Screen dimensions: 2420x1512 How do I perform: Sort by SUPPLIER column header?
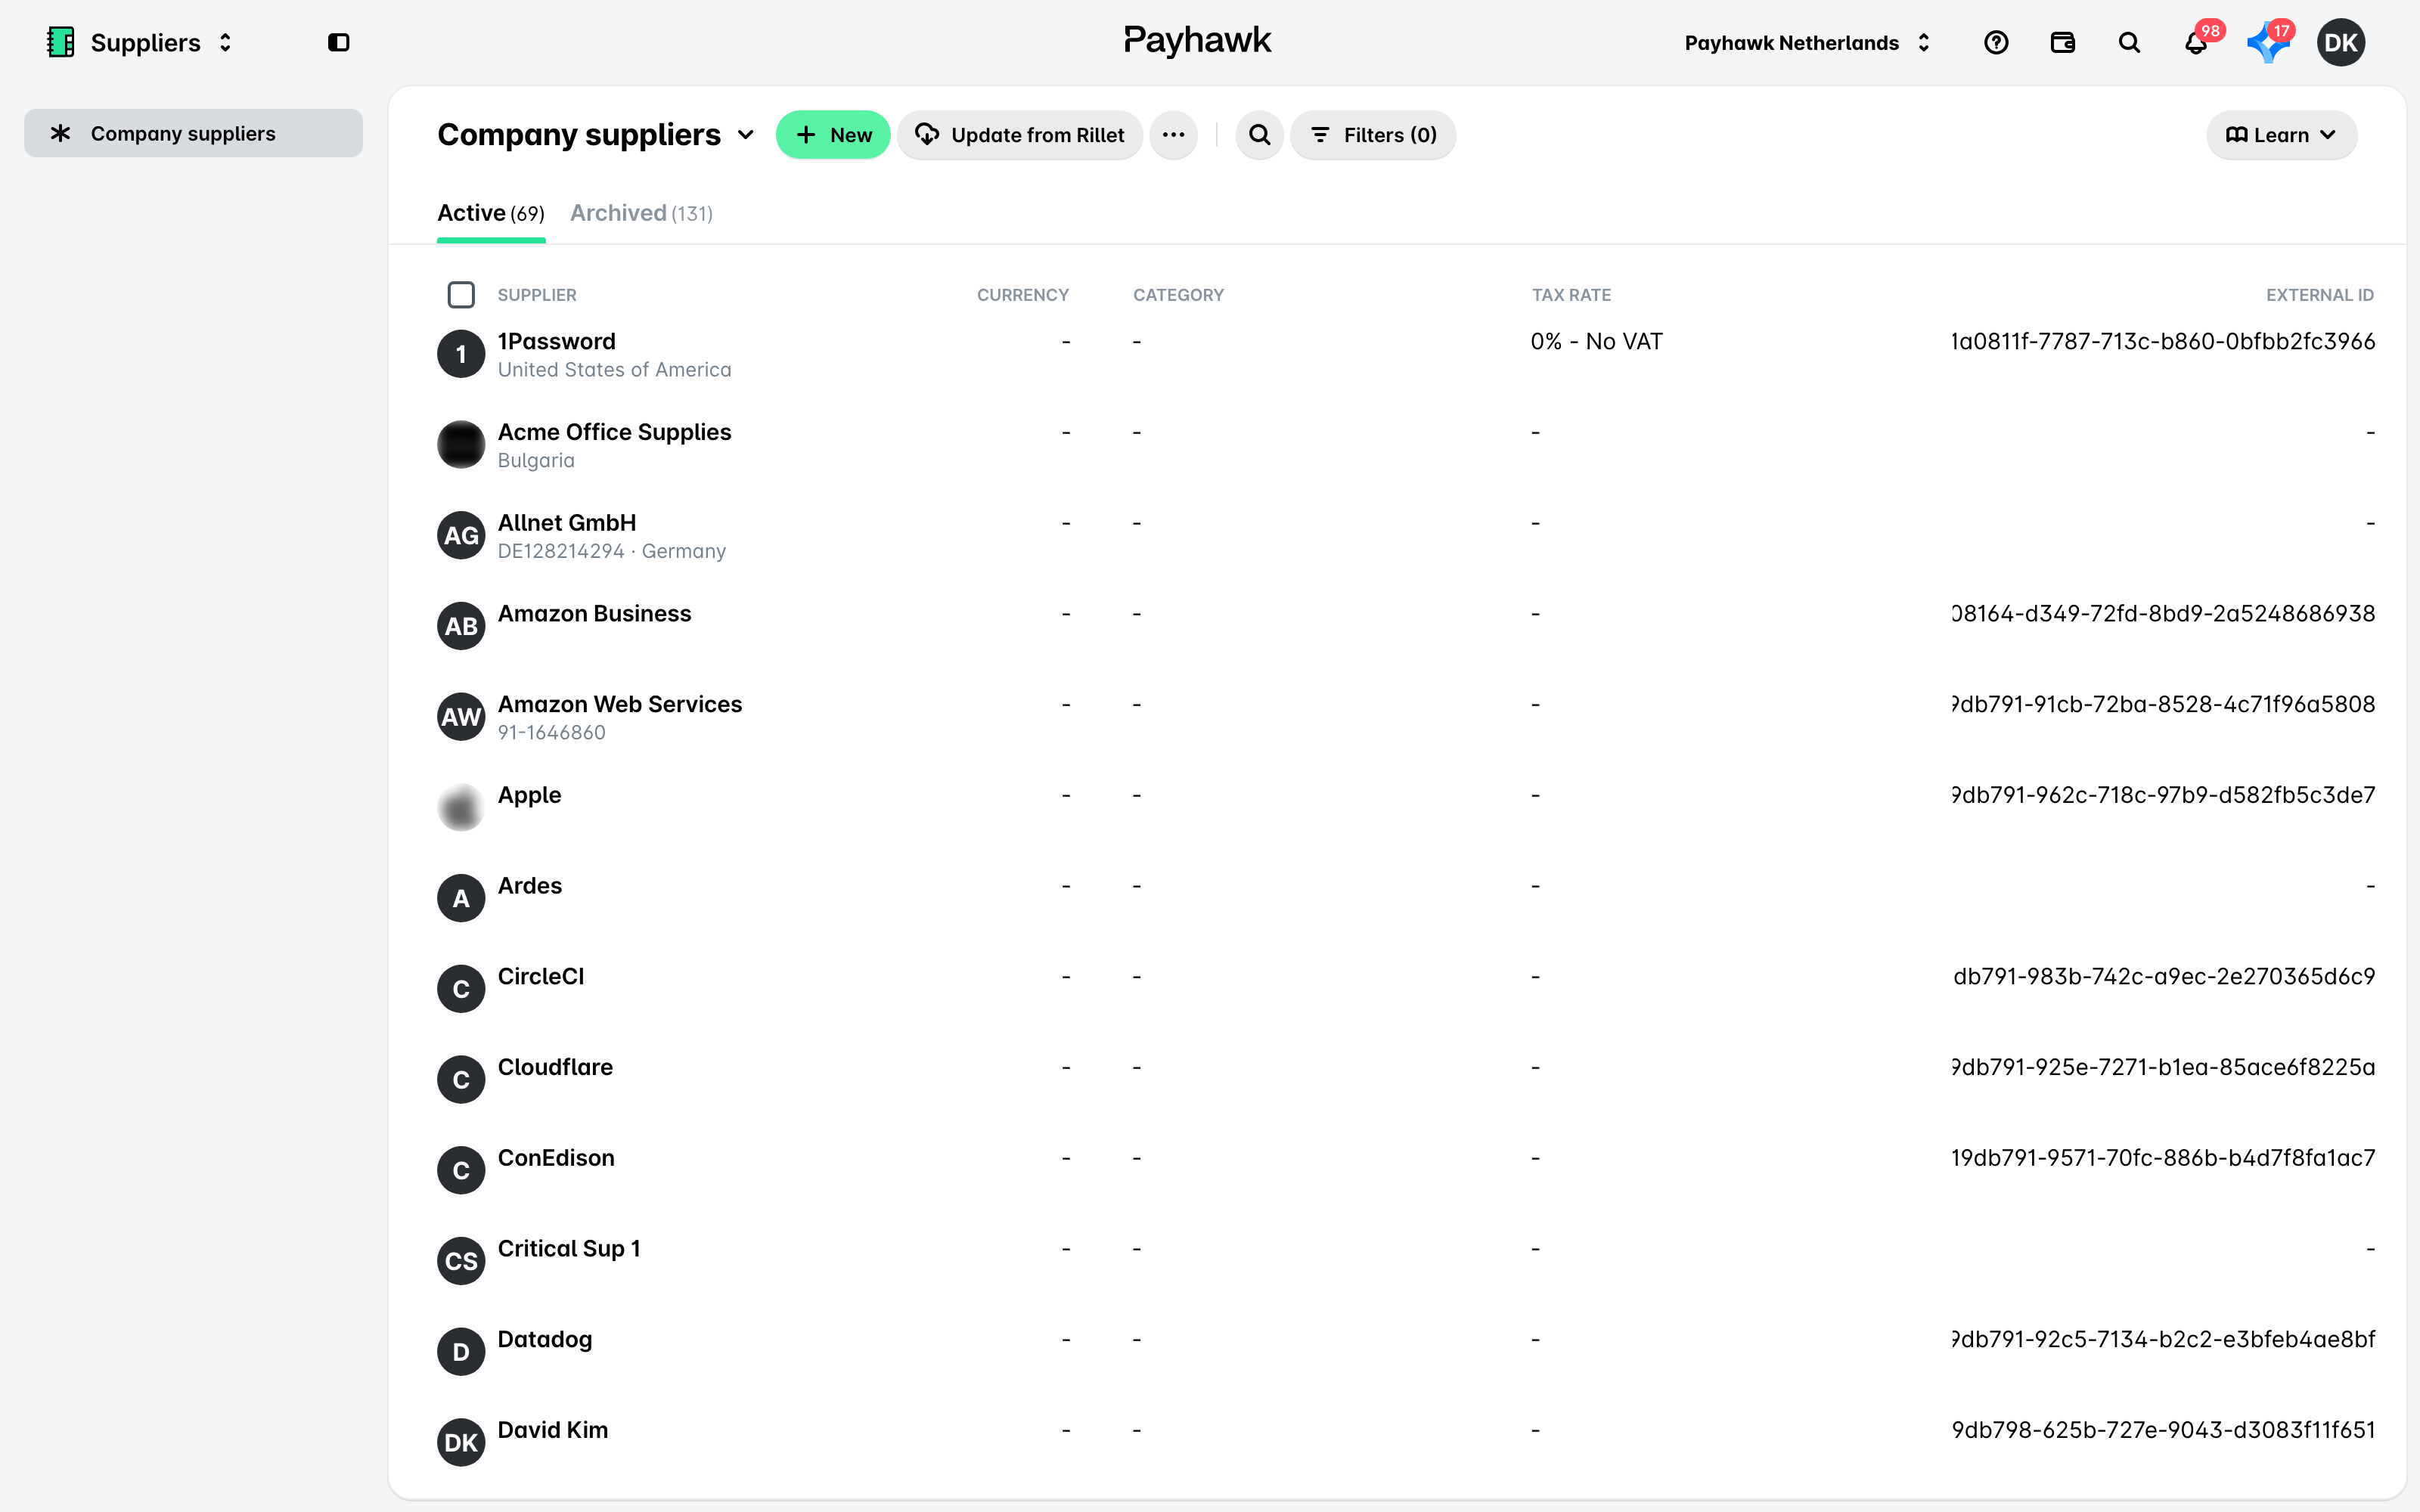(537, 295)
